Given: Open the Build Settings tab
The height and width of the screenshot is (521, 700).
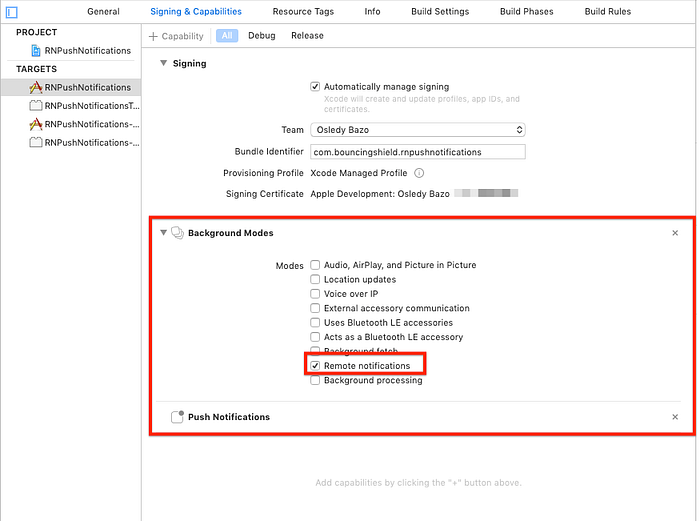Looking at the screenshot, I should 440,12.
